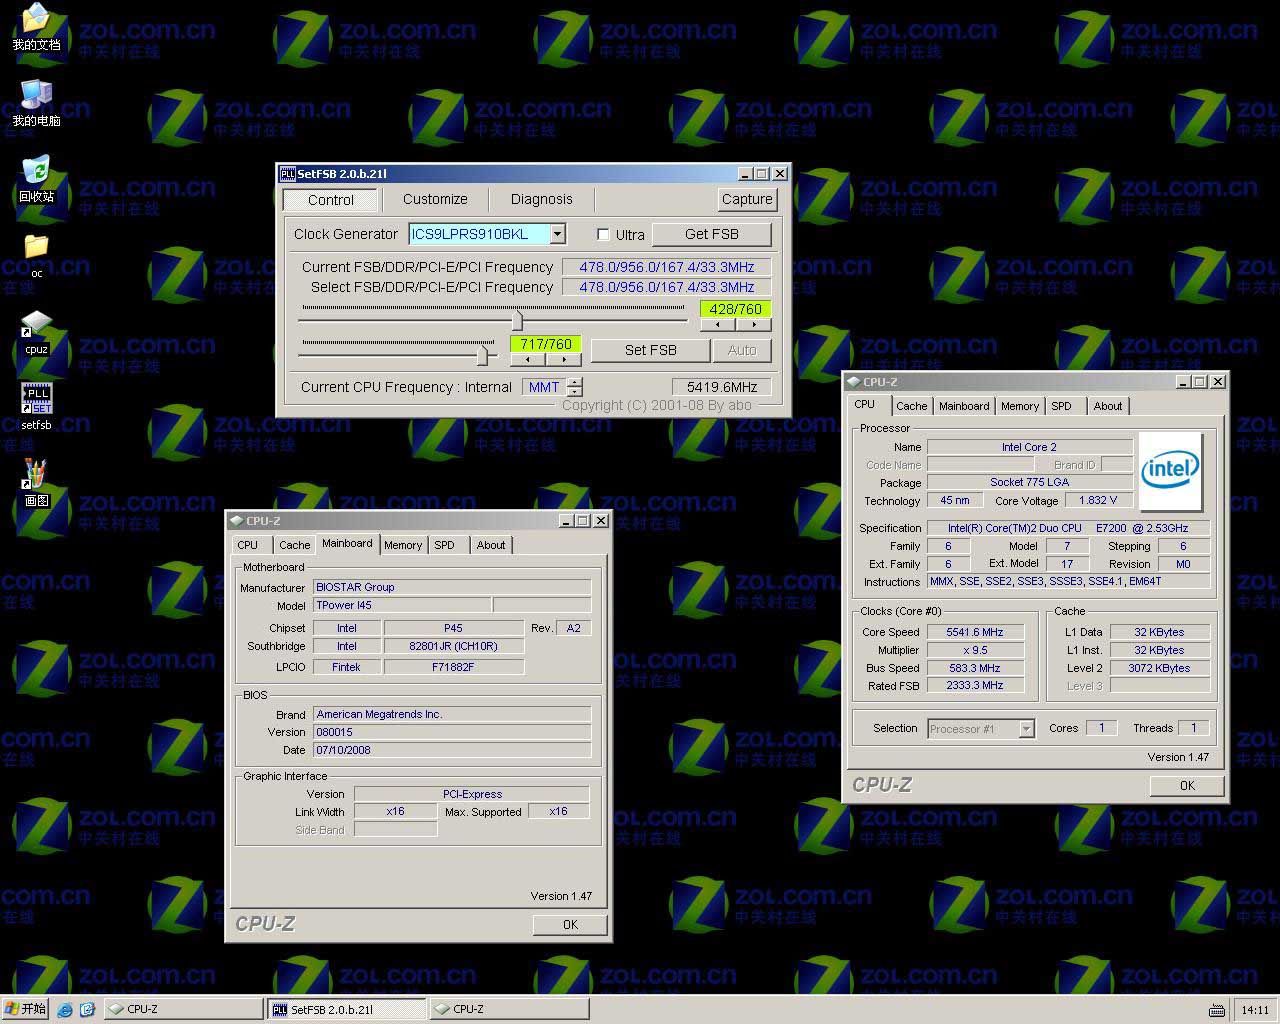Click the keyboard tray icon
Screen dimensions: 1280x1024
click(1217, 1010)
